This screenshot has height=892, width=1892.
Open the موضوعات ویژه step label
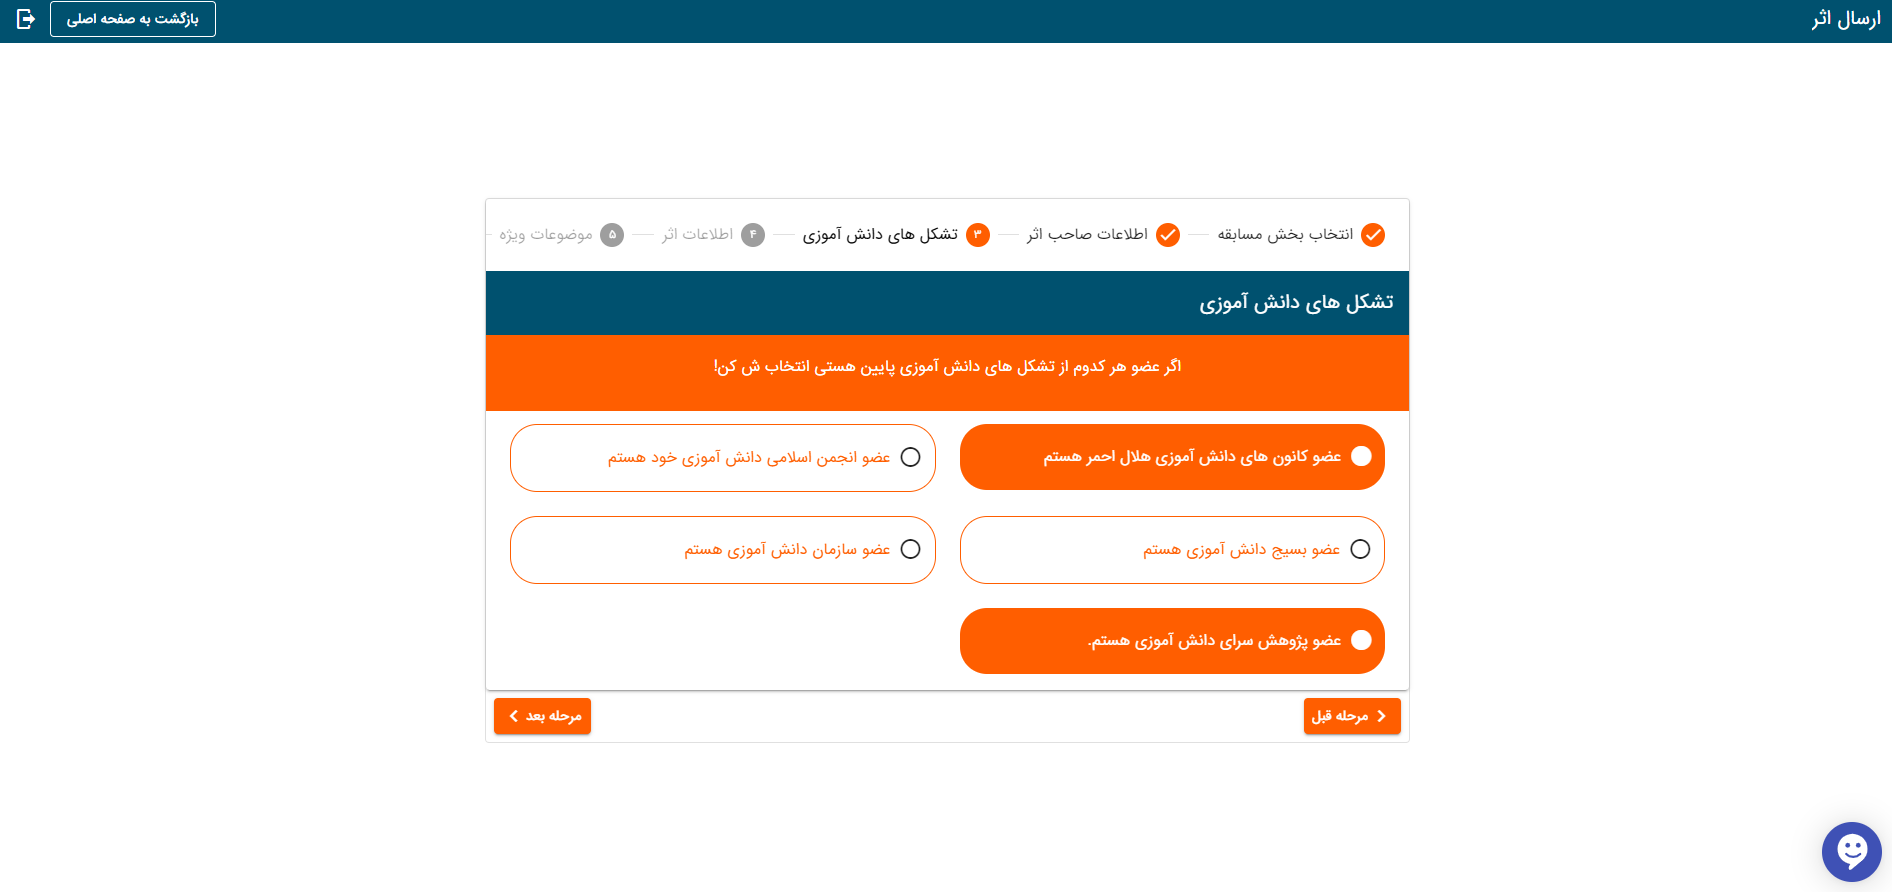click(x=546, y=235)
